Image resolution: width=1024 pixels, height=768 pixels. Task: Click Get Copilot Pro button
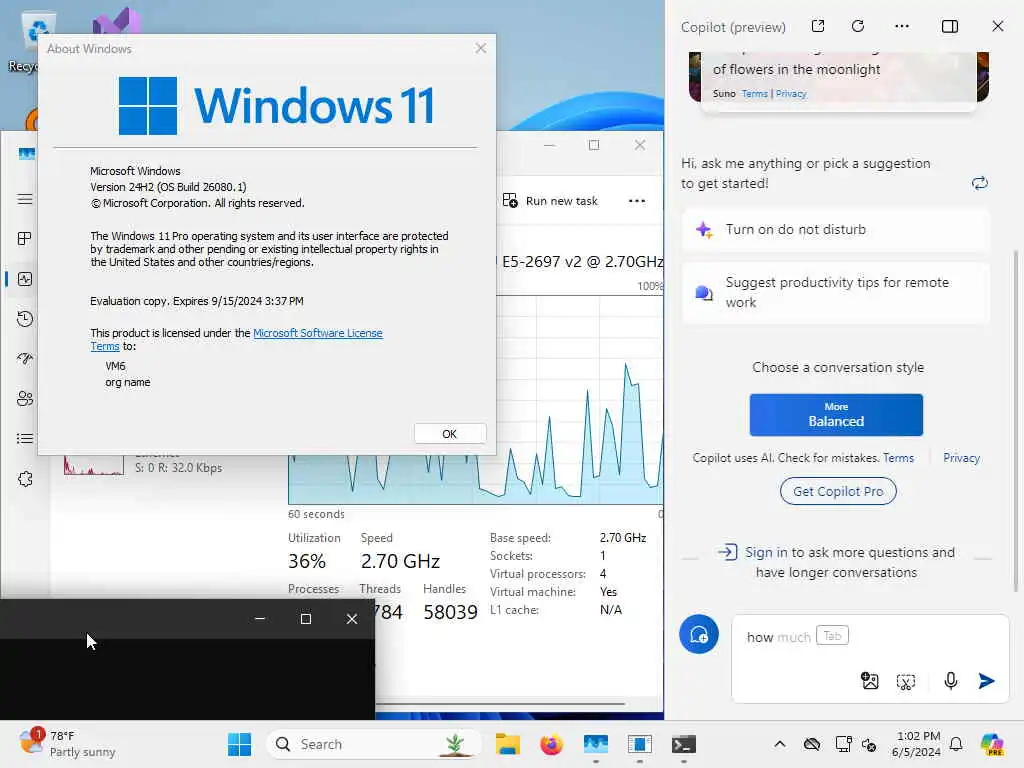click(838, 491)
